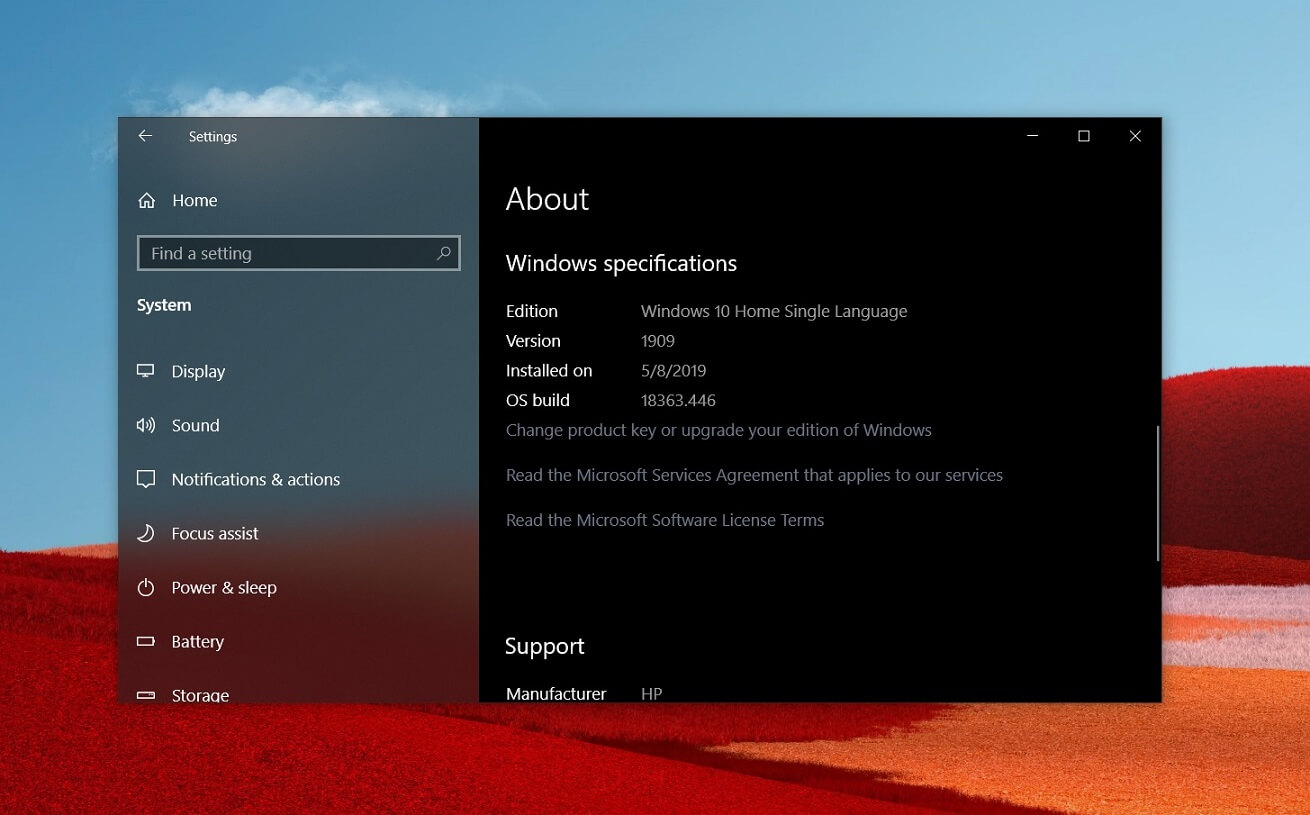Select the Focus assist moon icon
The width and height of the screenshot is (1310, 815).
pos(145,532)
